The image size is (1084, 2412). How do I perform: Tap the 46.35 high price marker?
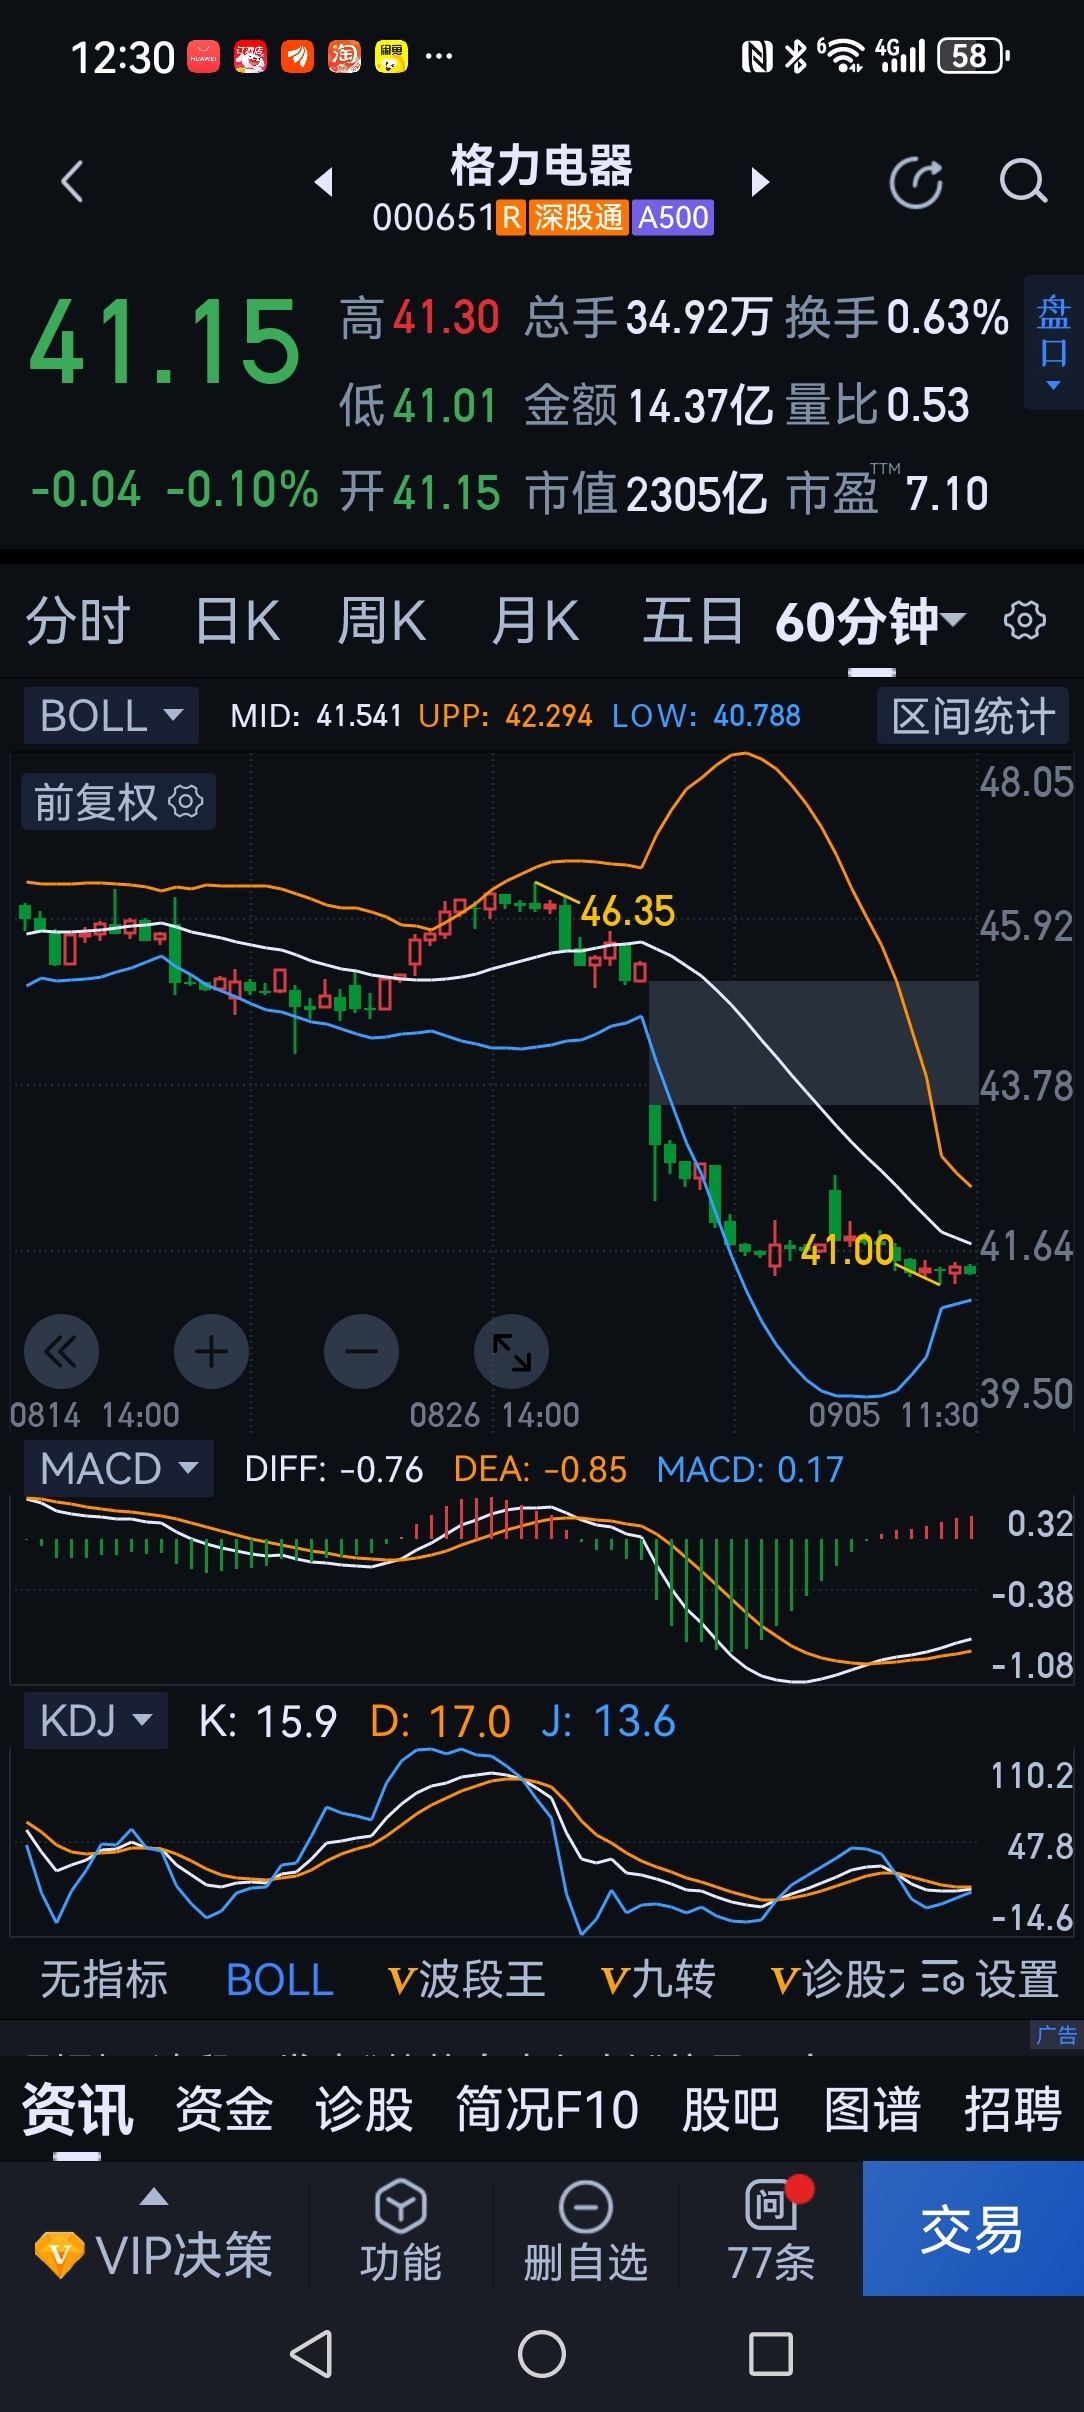click(628, 910)
